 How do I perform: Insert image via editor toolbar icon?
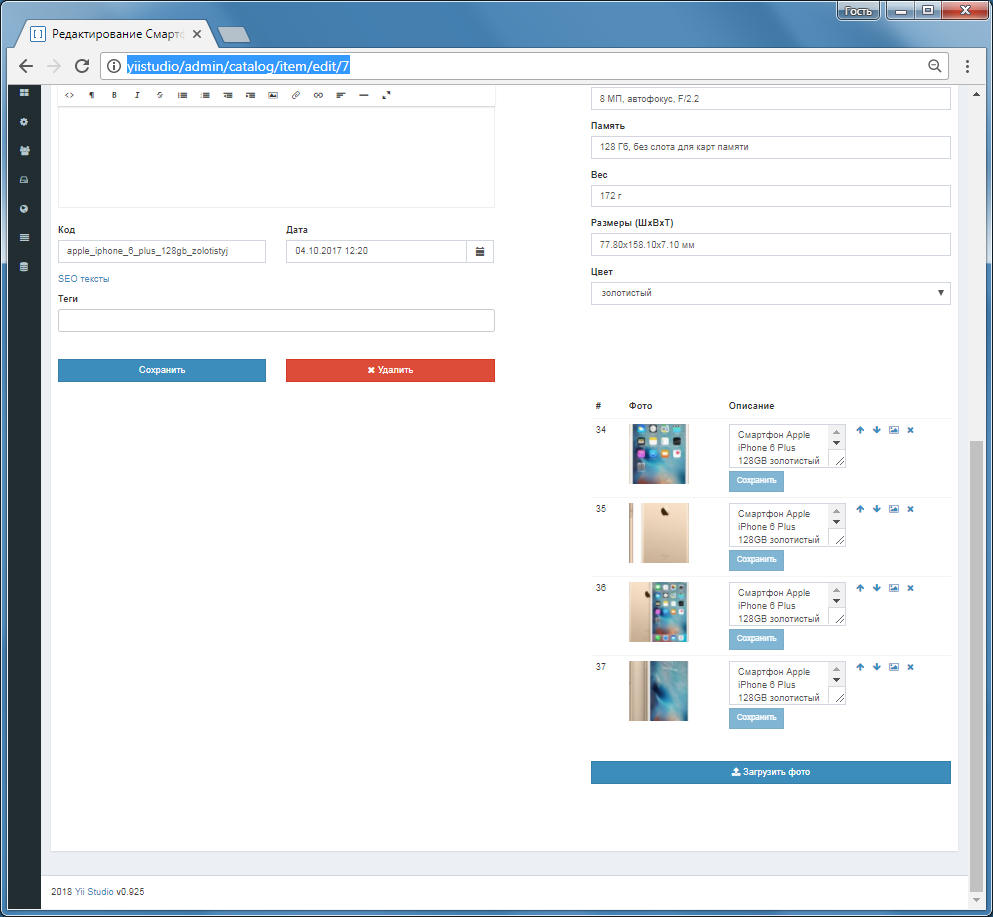pyautogui.click(x=273, y=96)
